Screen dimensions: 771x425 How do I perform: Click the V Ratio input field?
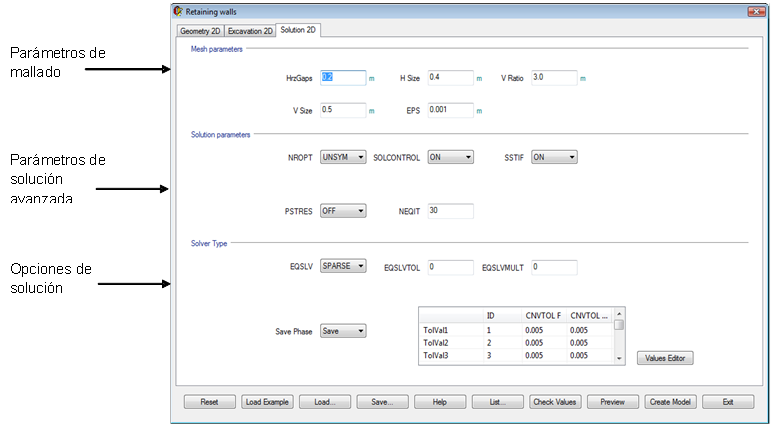(x=554, y=78)
